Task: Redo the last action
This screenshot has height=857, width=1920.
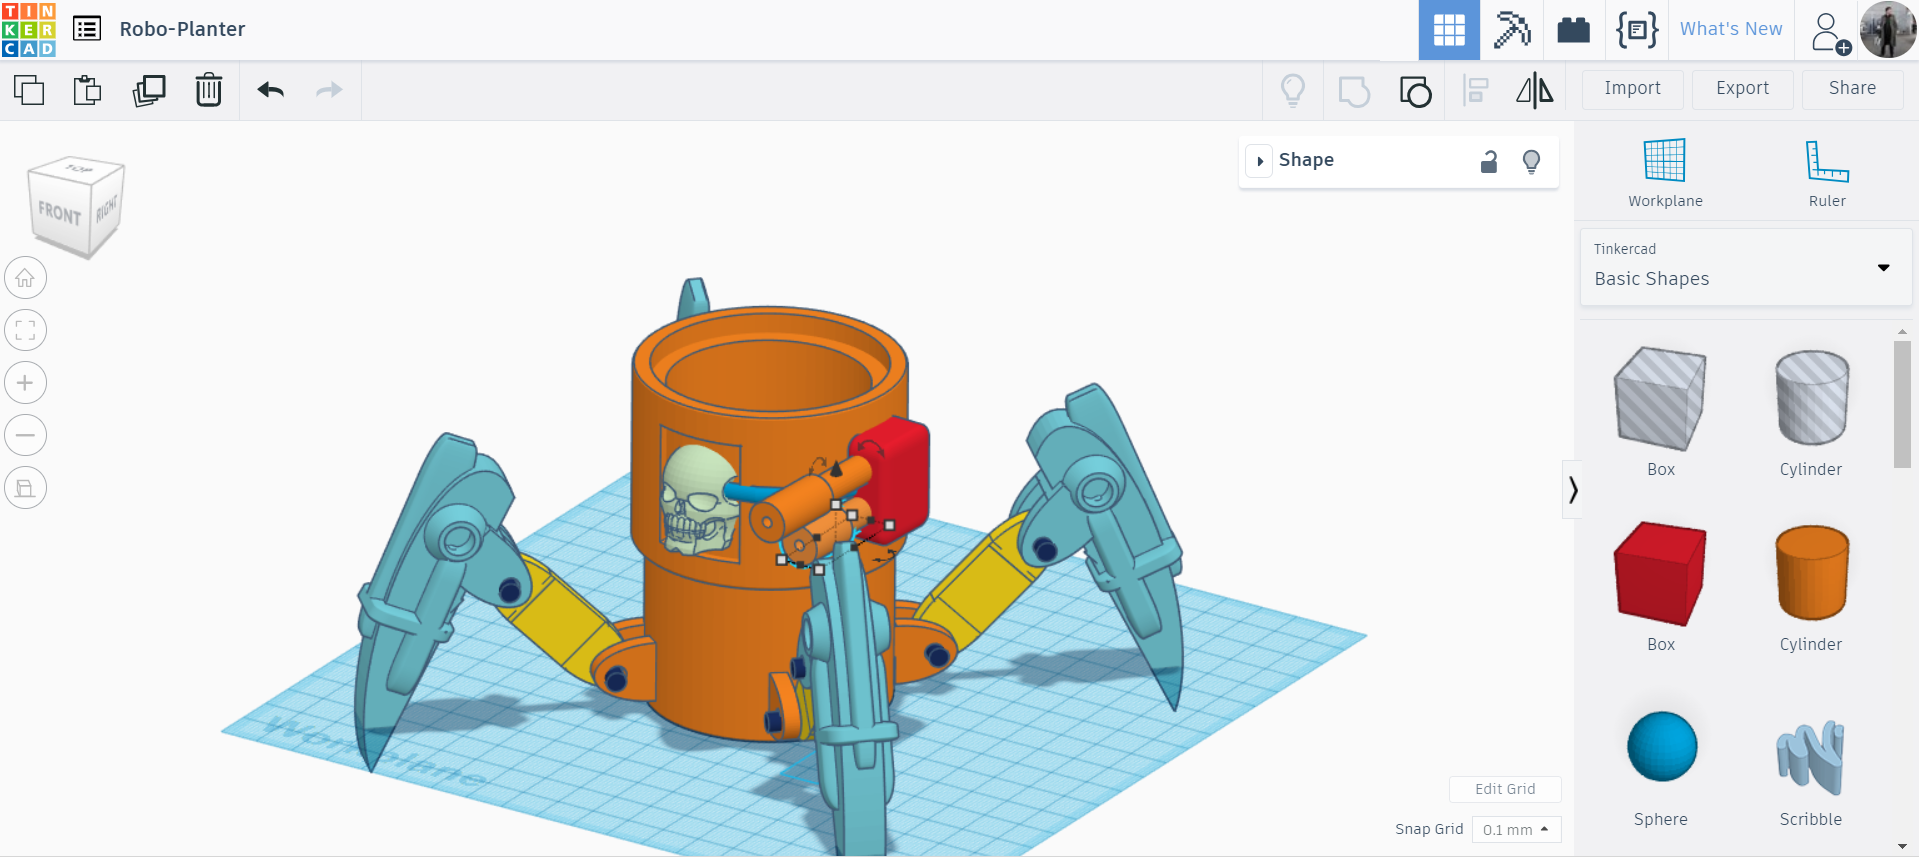Action: [x=329, y=90]
